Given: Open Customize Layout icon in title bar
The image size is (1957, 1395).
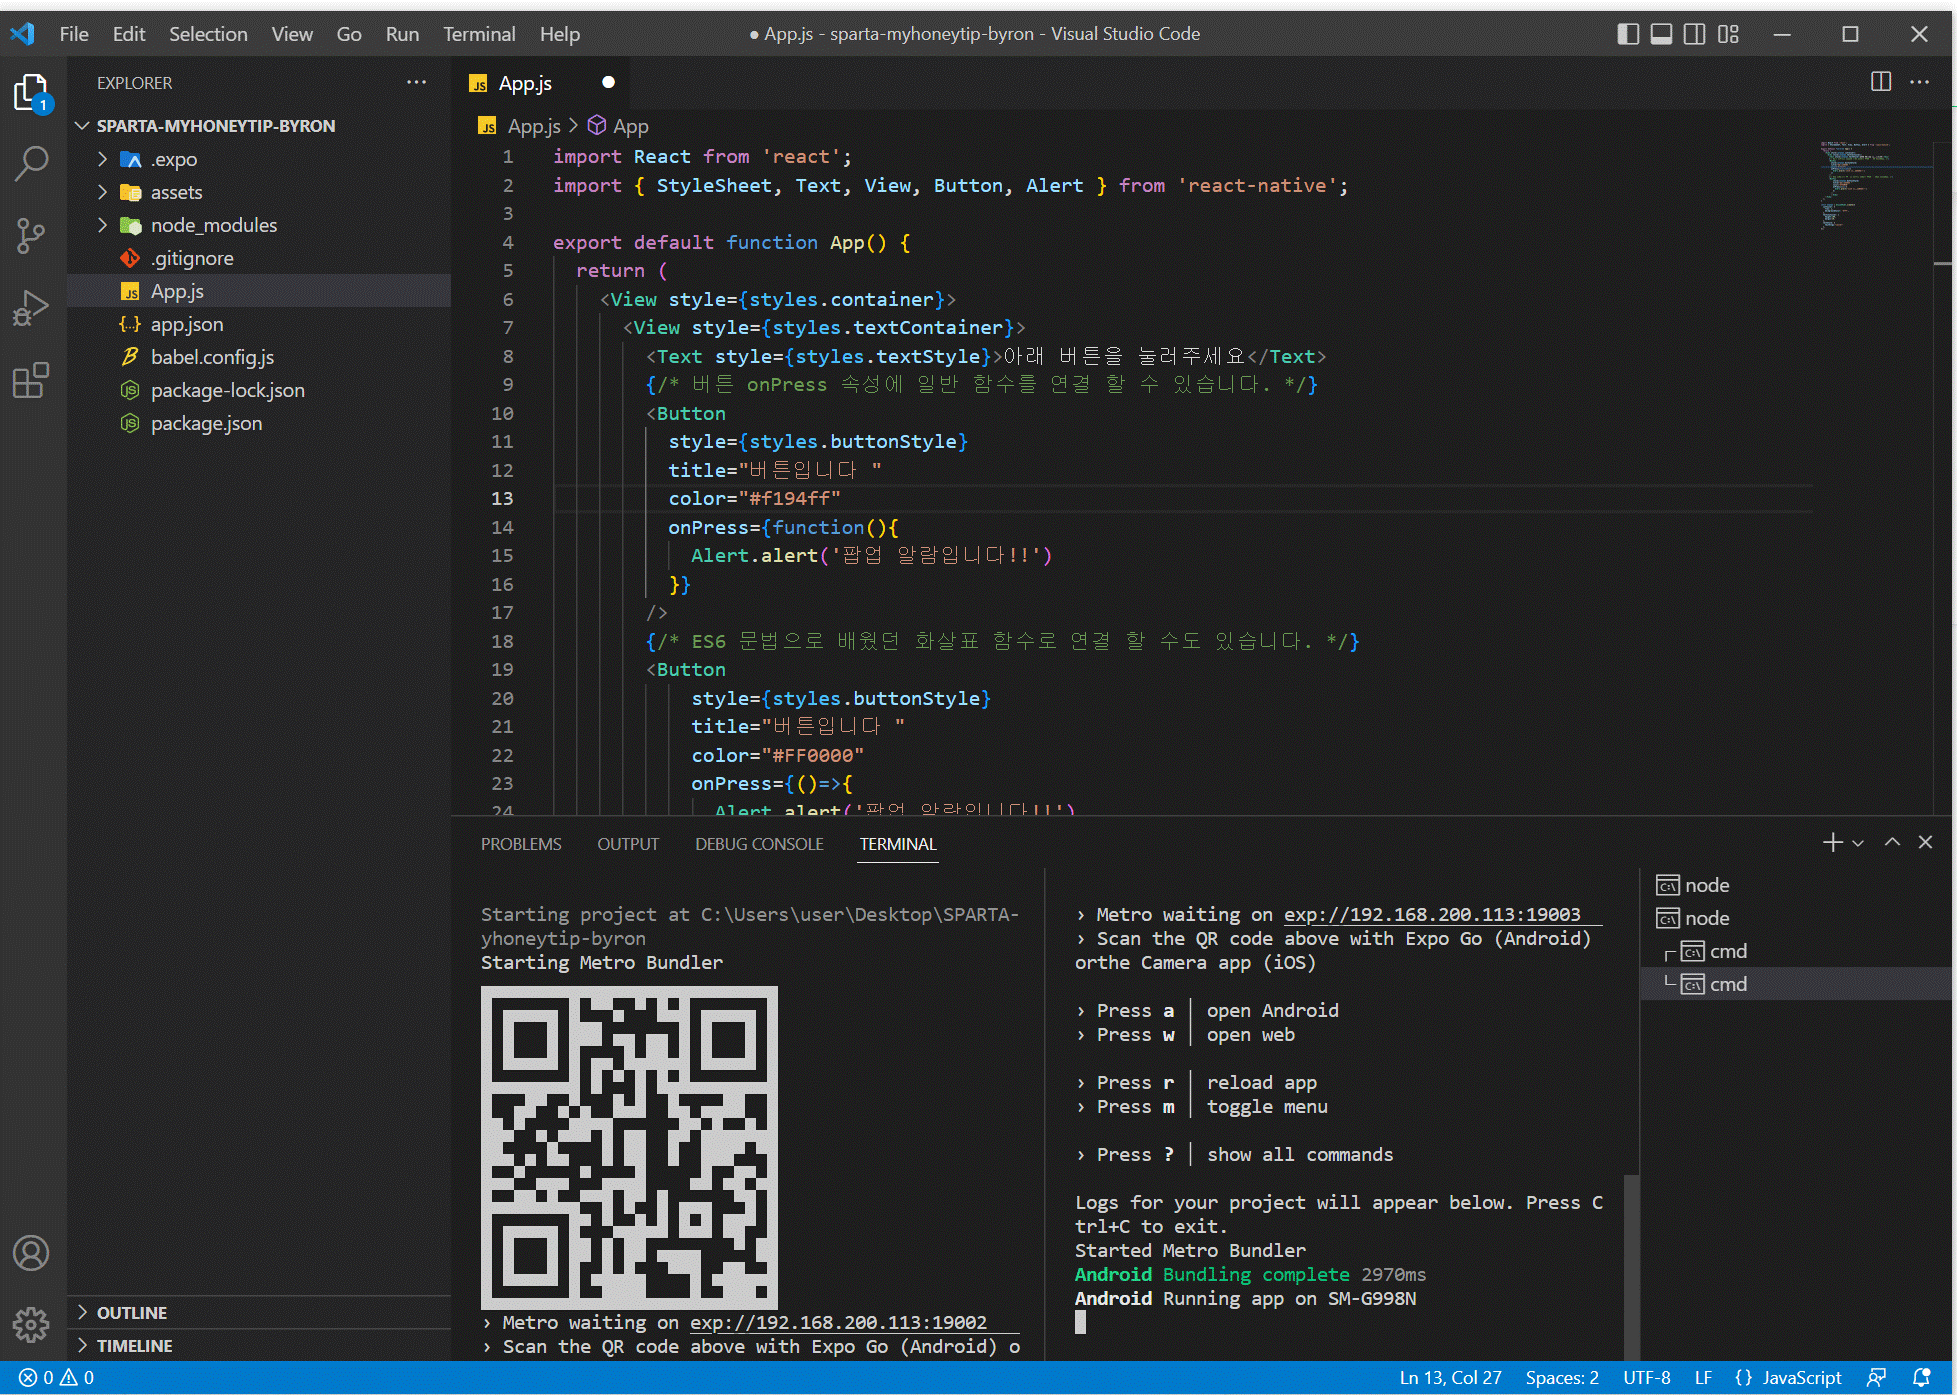Looking at the screenshot, I should [x=1728, y=34].
